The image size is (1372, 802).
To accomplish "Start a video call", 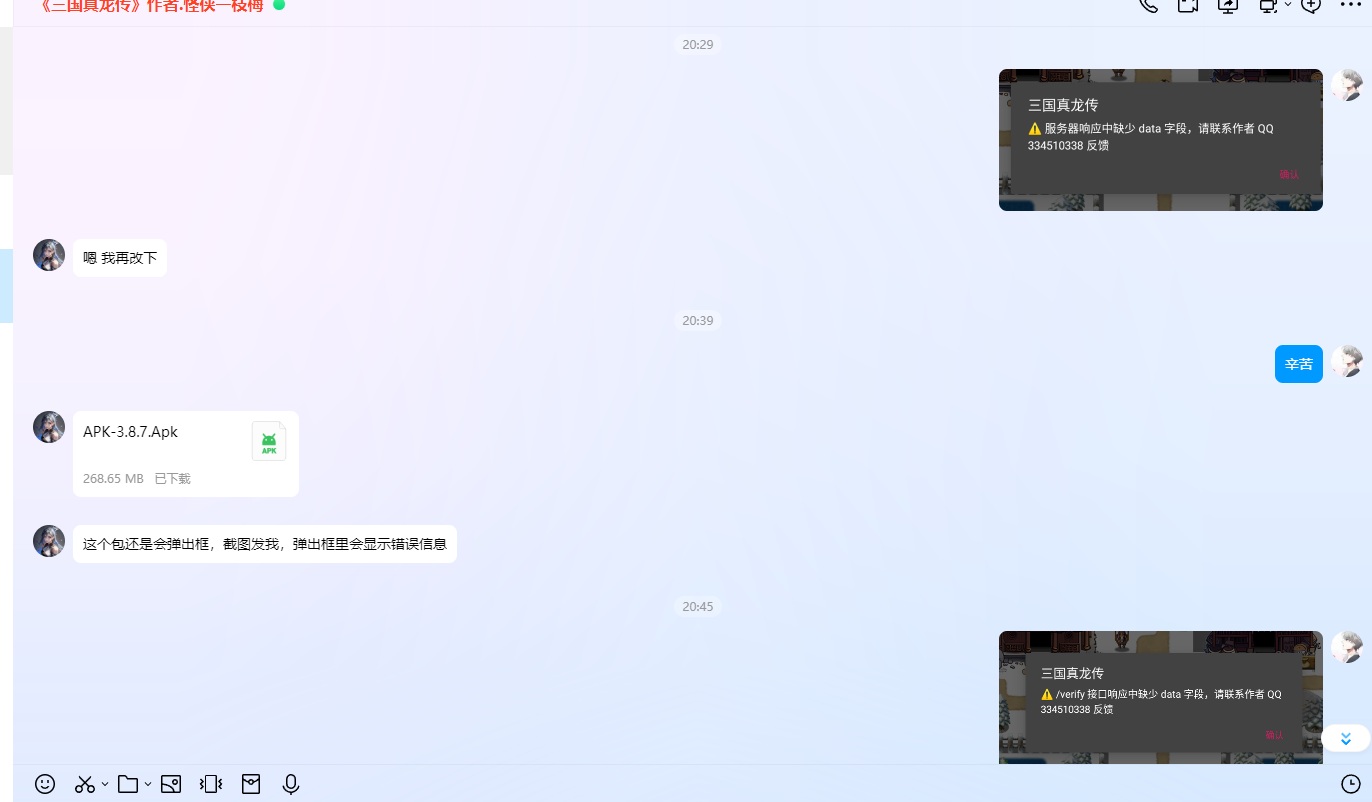I will tap(1188, 5).
